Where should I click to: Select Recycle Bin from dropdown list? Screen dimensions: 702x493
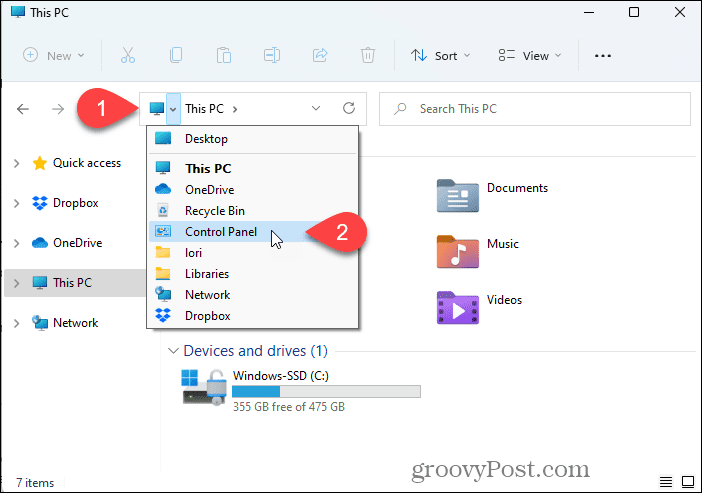(x=253, y=210)
